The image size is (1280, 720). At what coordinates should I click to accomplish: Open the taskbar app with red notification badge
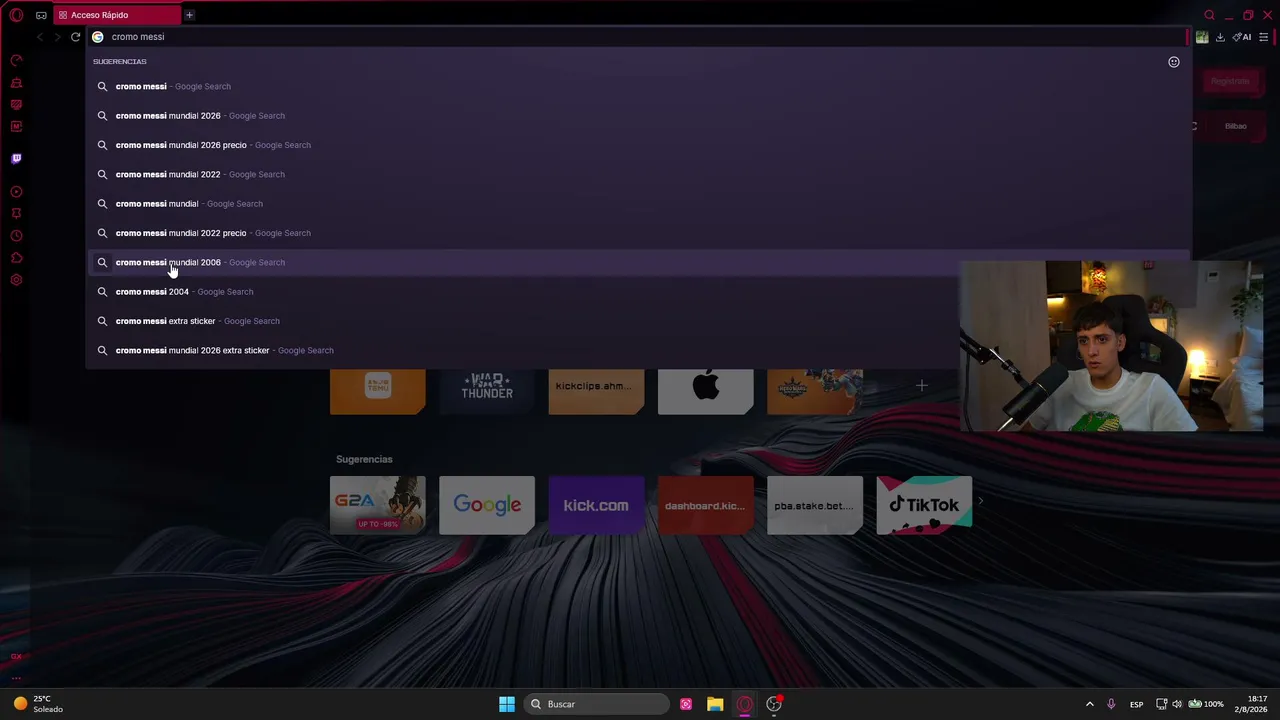coord(774,704)
